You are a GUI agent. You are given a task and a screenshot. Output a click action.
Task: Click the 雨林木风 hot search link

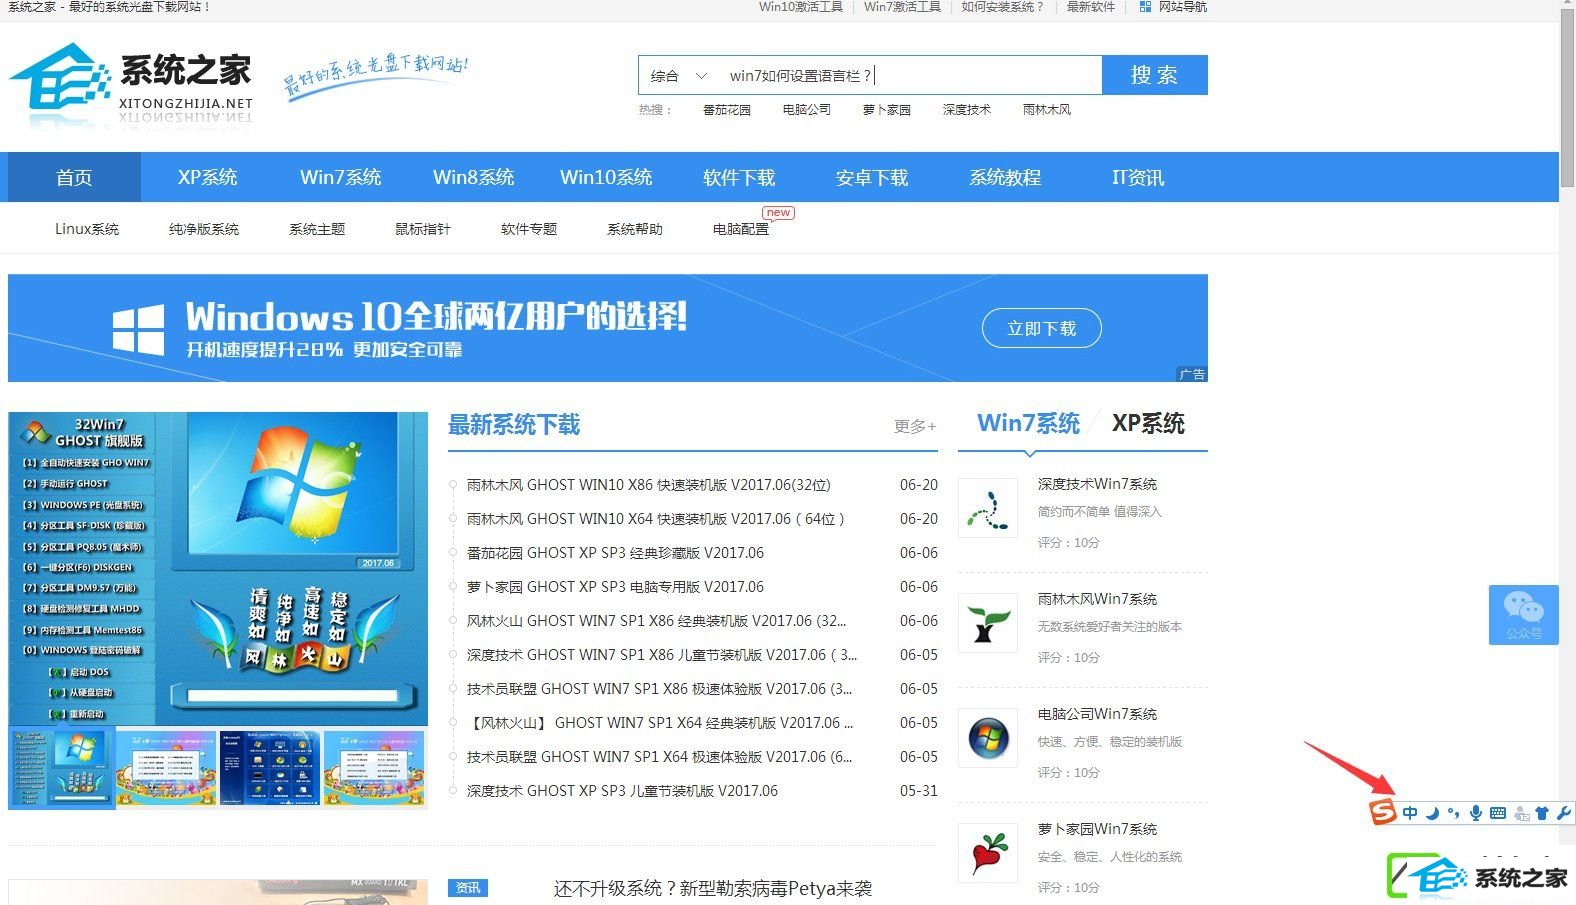[1047, 110]
